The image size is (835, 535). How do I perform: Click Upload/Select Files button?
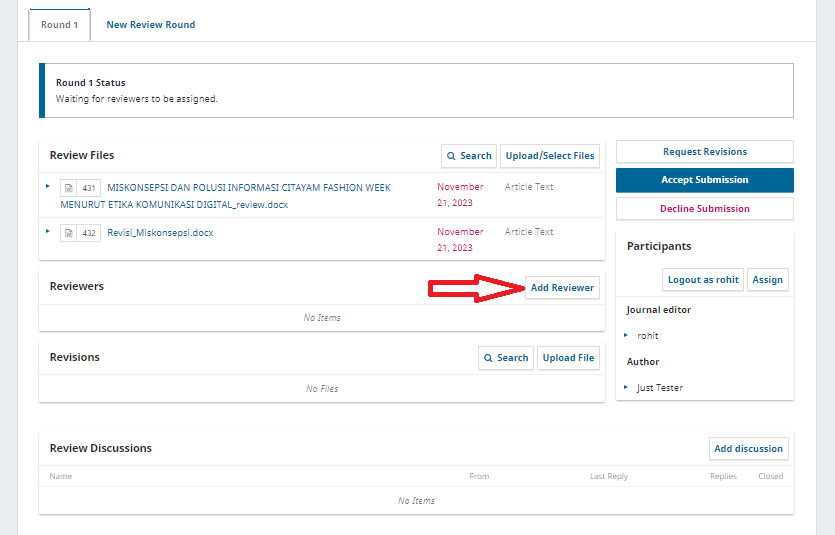550,156
